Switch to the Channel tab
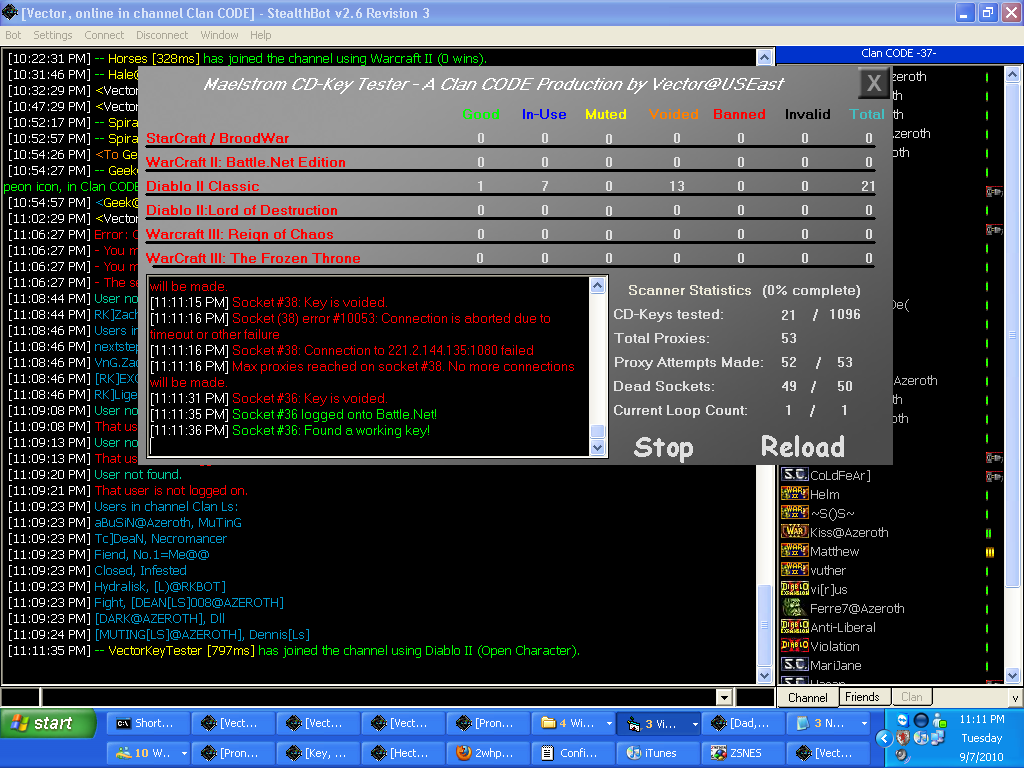This screenshot has height=768, width=1024. [807, 697]
